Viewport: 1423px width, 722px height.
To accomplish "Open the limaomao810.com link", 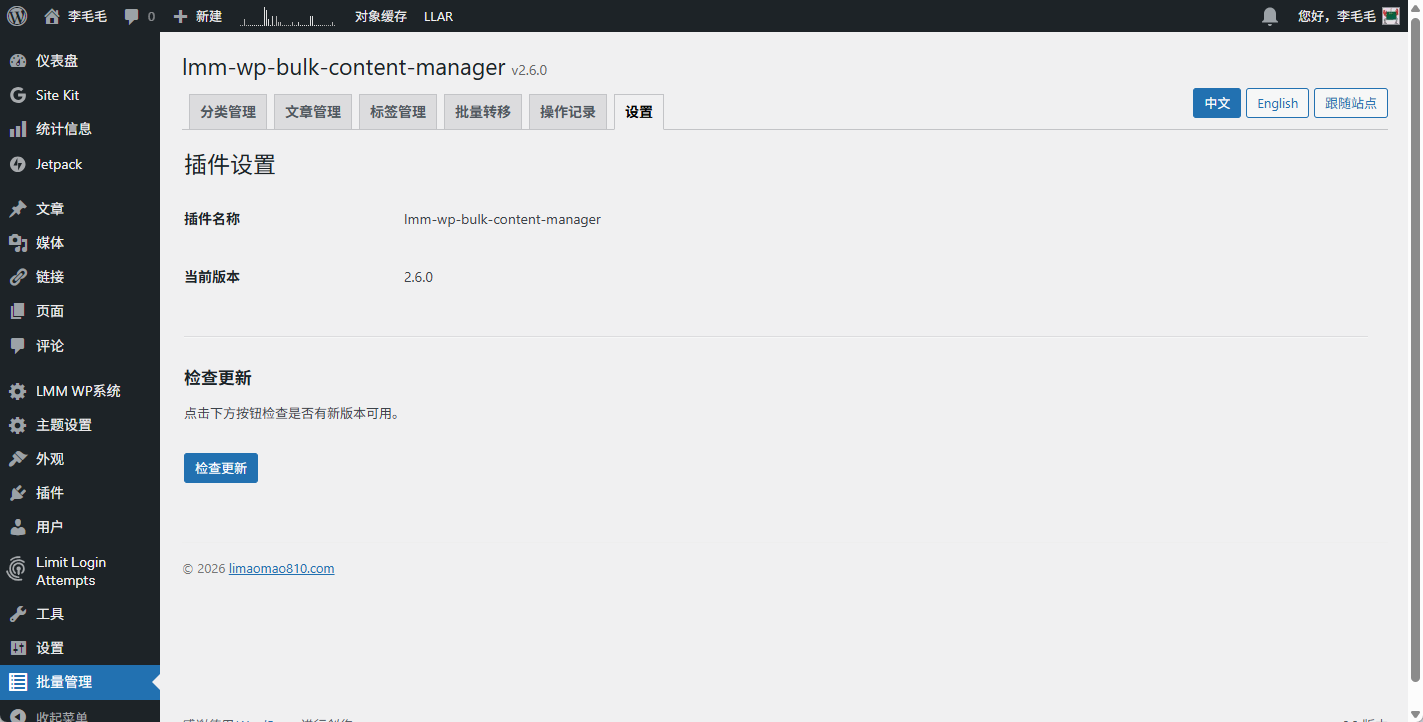I will 281,568.
